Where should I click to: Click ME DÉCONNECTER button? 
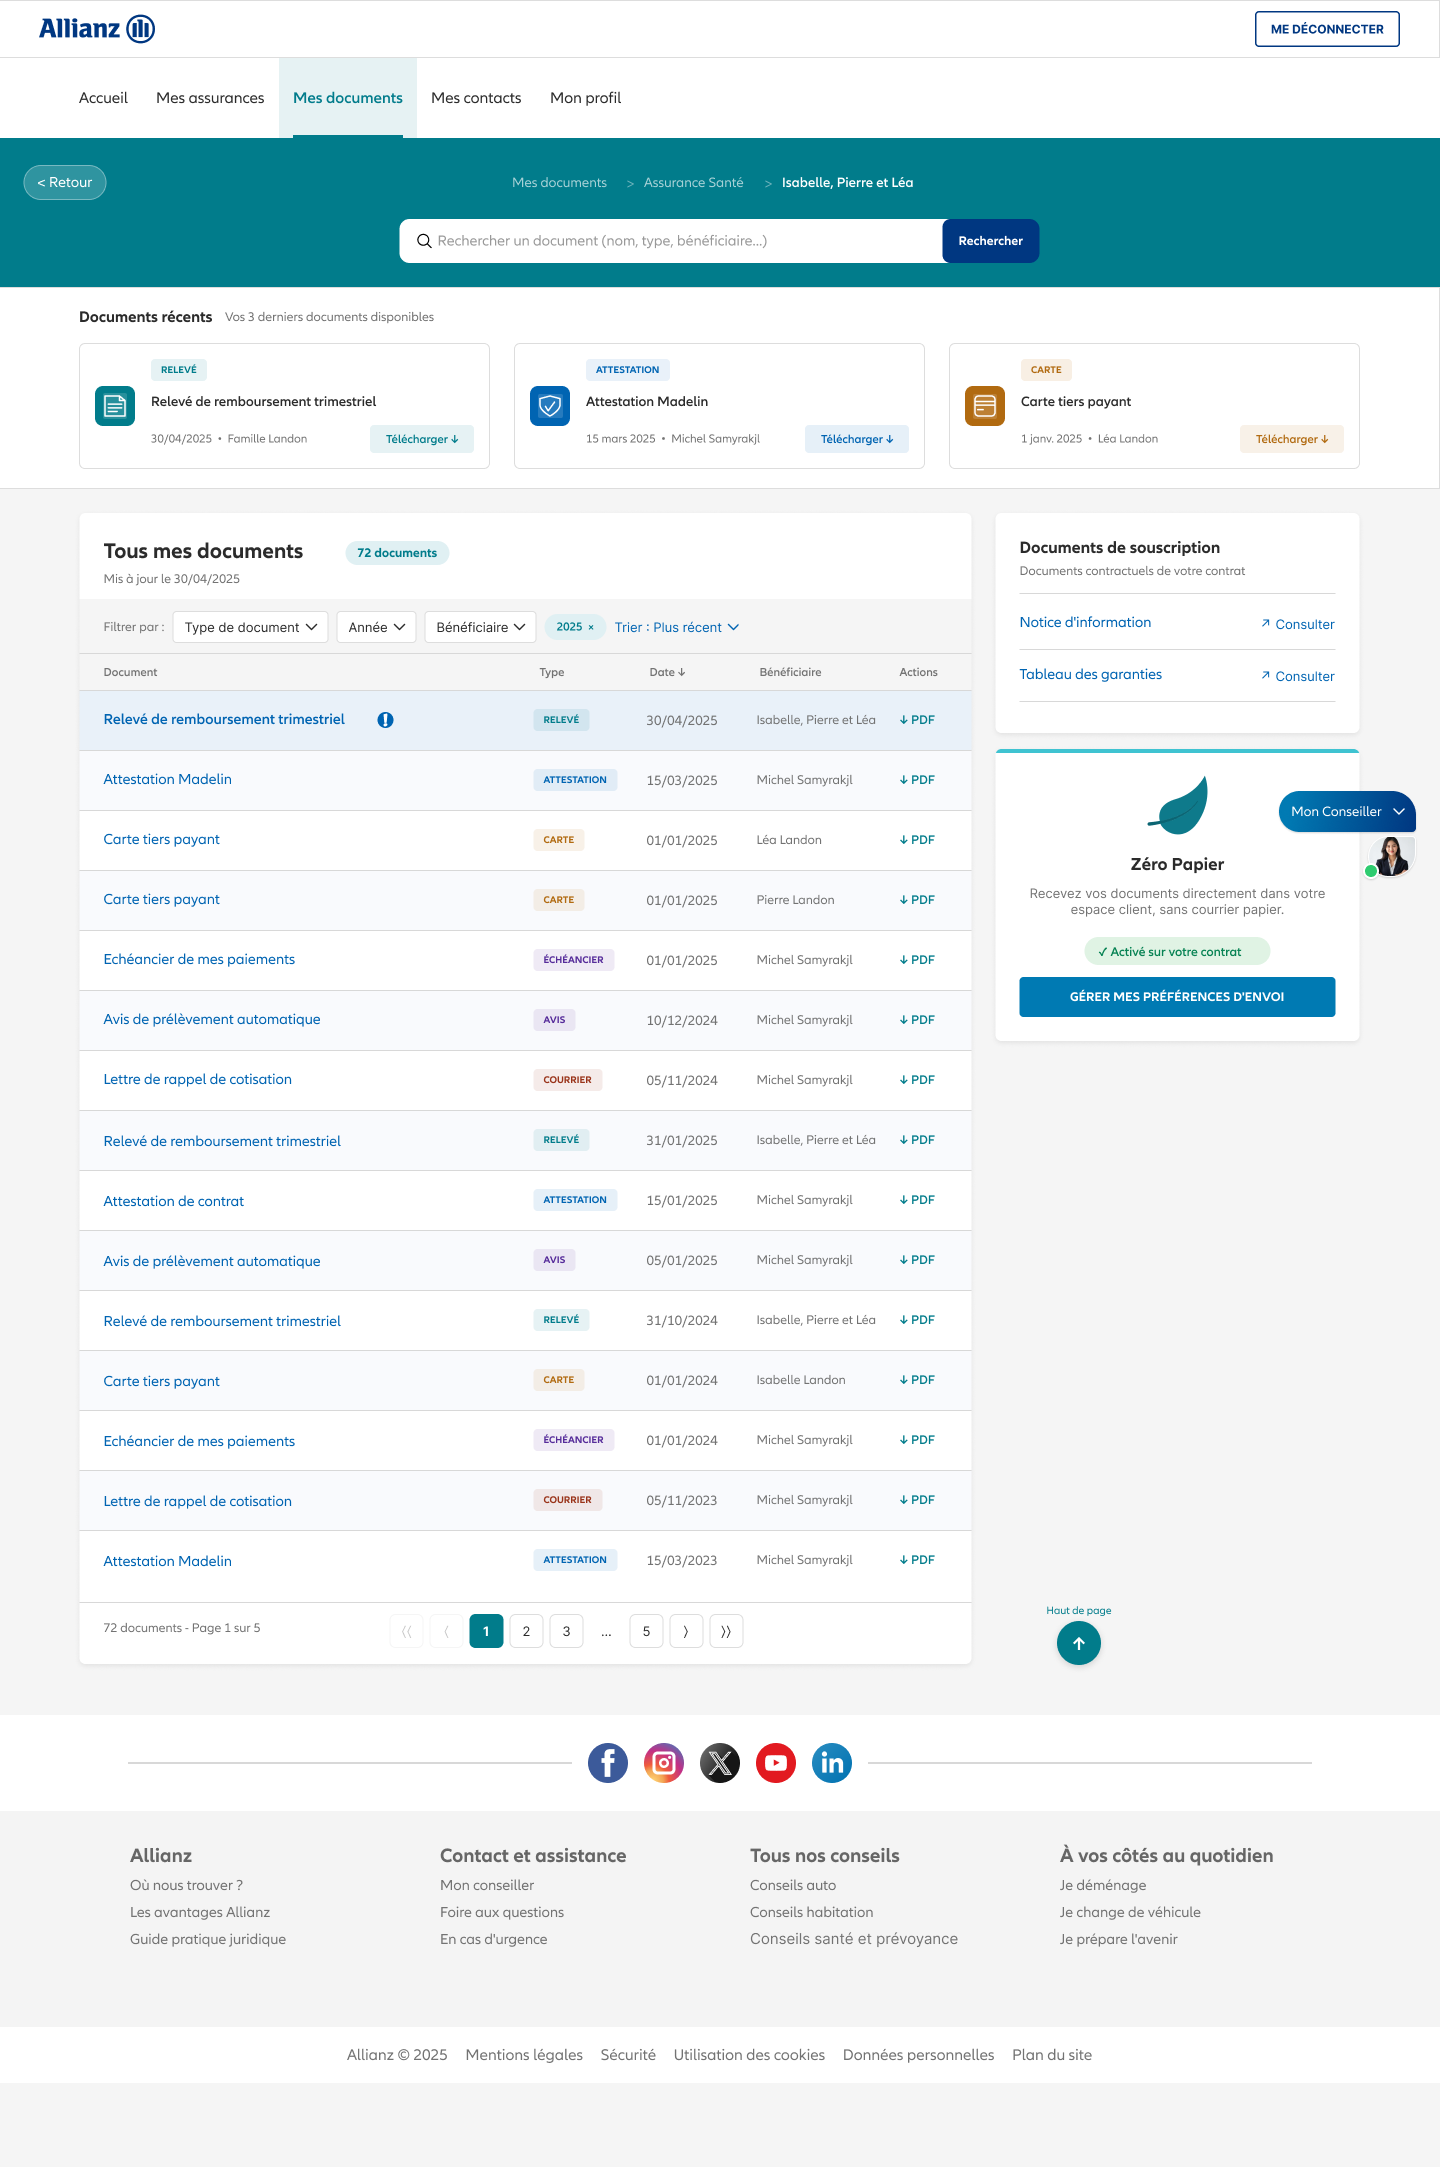click(x=1327, y=29)
